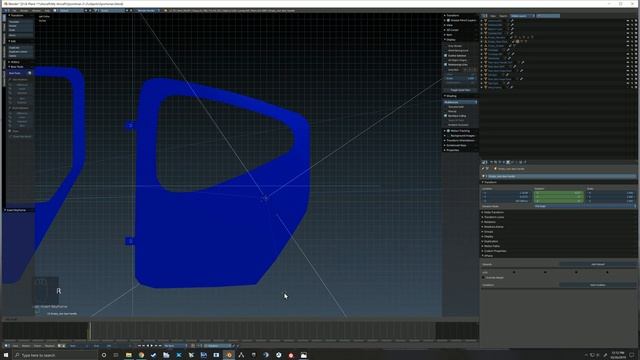The width and height of the screenshot is (640, 360).
Task: Open File Explorer from the taskbar
Action: [x=129, y=355]
